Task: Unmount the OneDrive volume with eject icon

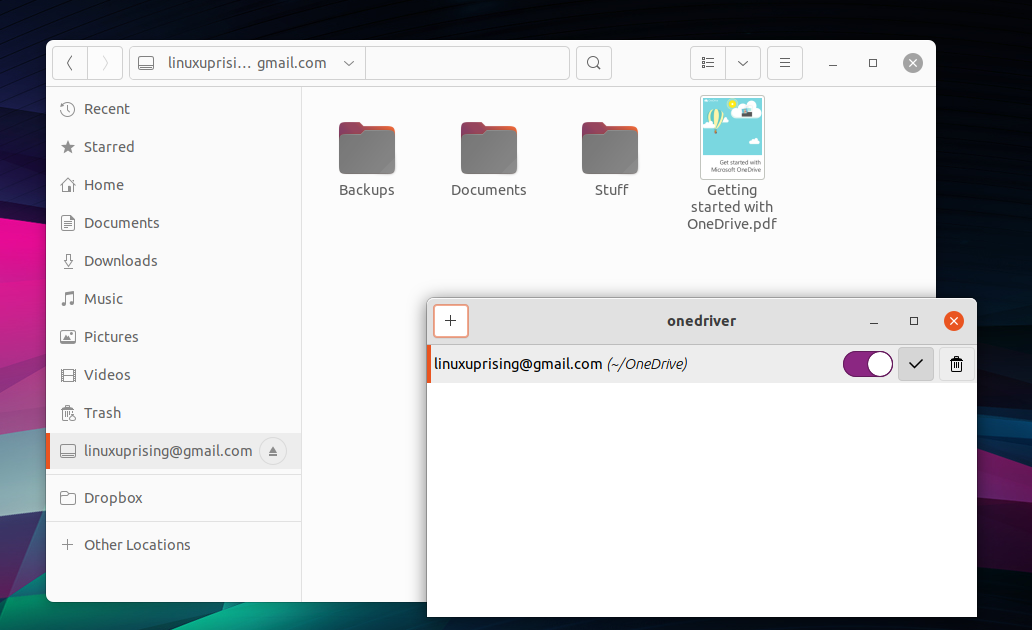Action: [x=272, y=451]
